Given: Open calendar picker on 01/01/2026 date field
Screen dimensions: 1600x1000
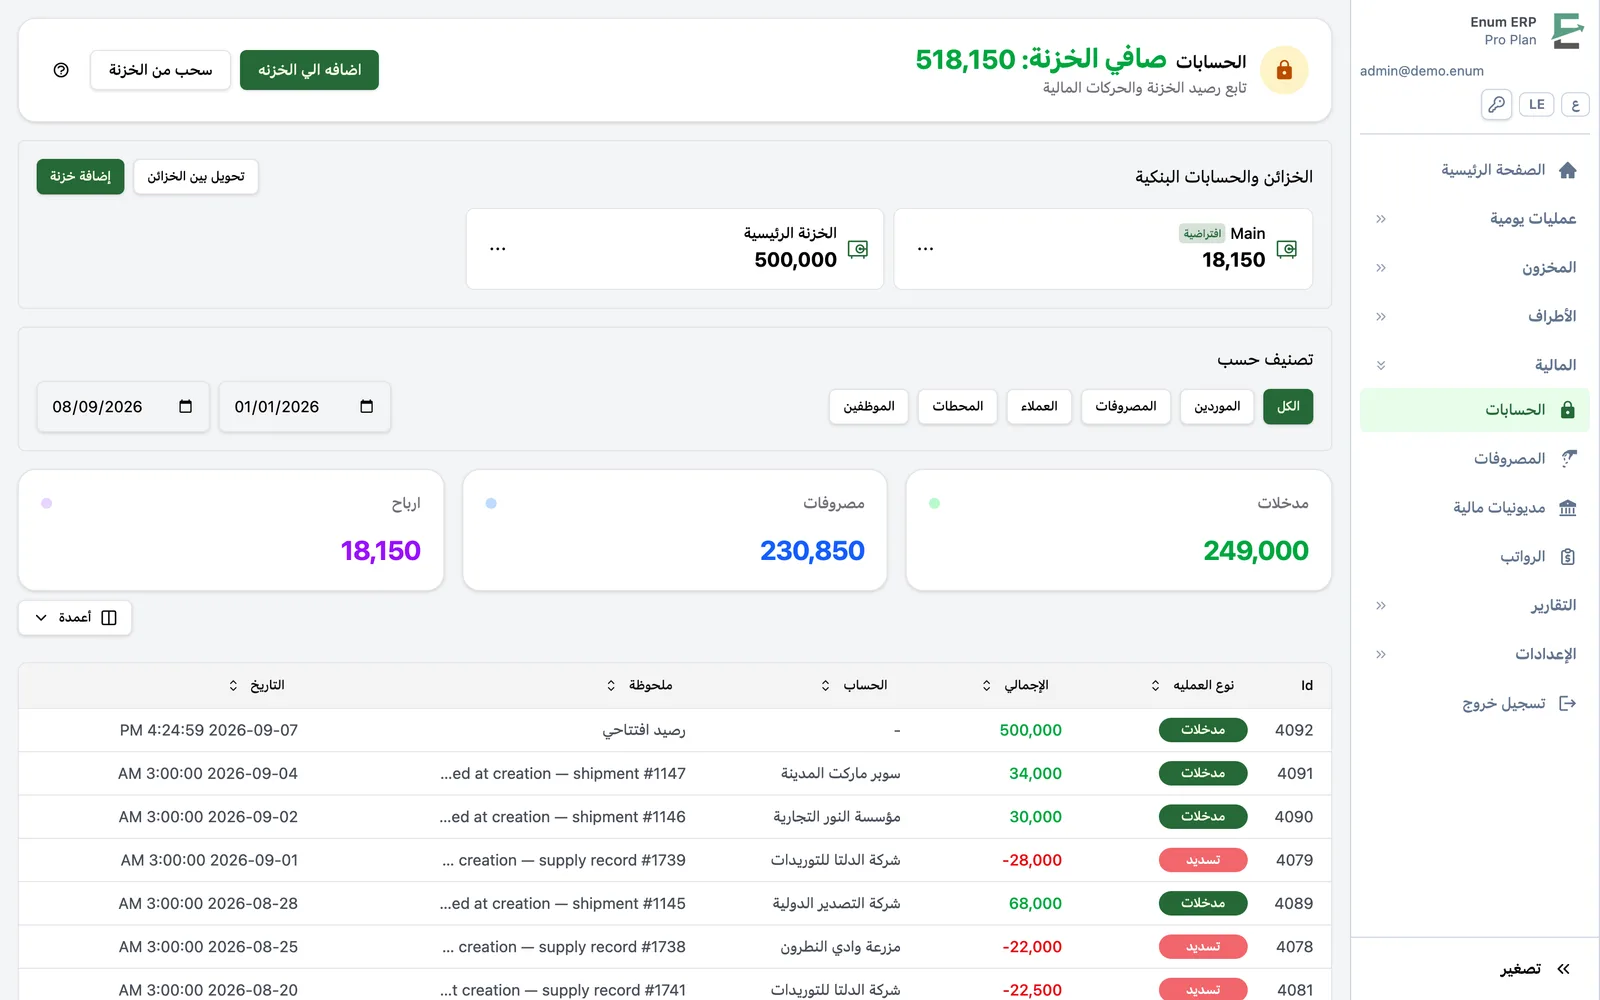Looking at the screenshot, I should pyautogui.click(x=366, y=407).
